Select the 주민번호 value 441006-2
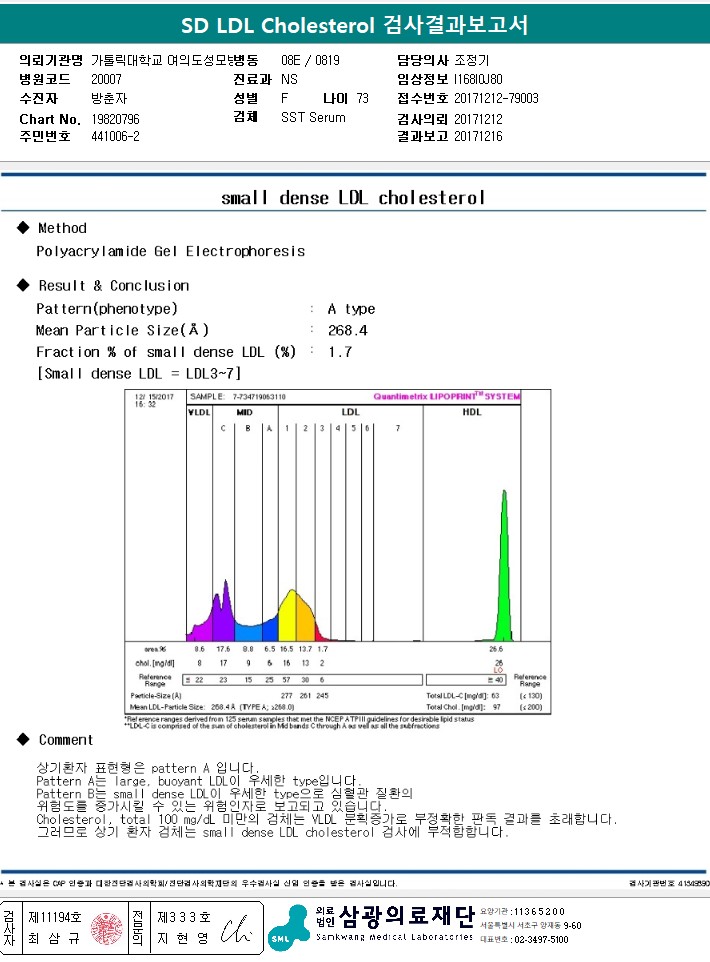This screenshot has height=962, width=710. (x=115, y=136)
